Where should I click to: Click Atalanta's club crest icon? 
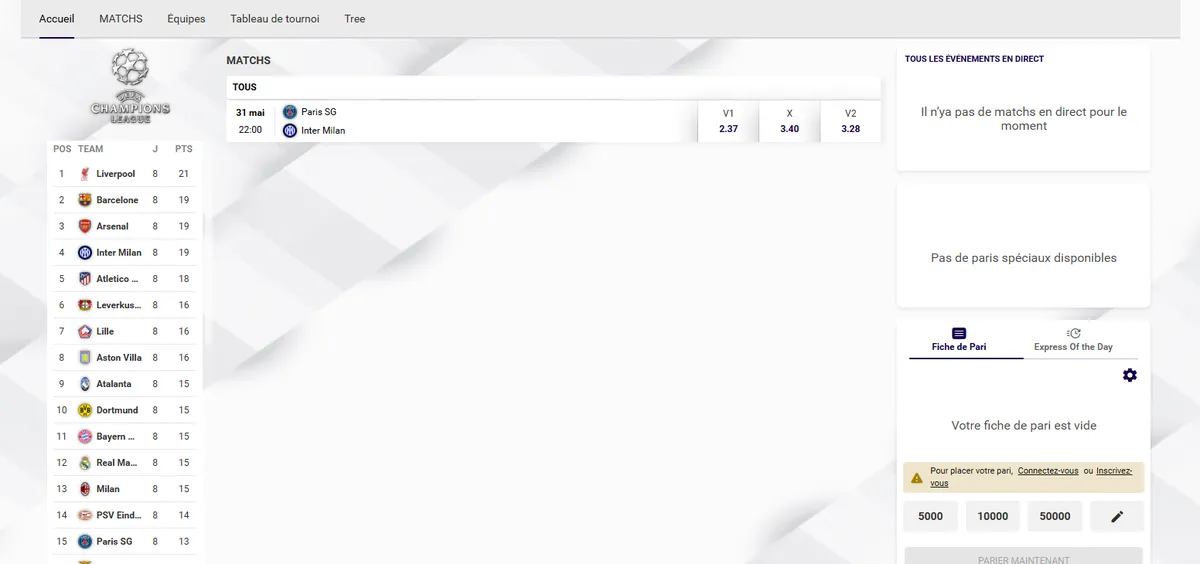click(x=85, y=384)
